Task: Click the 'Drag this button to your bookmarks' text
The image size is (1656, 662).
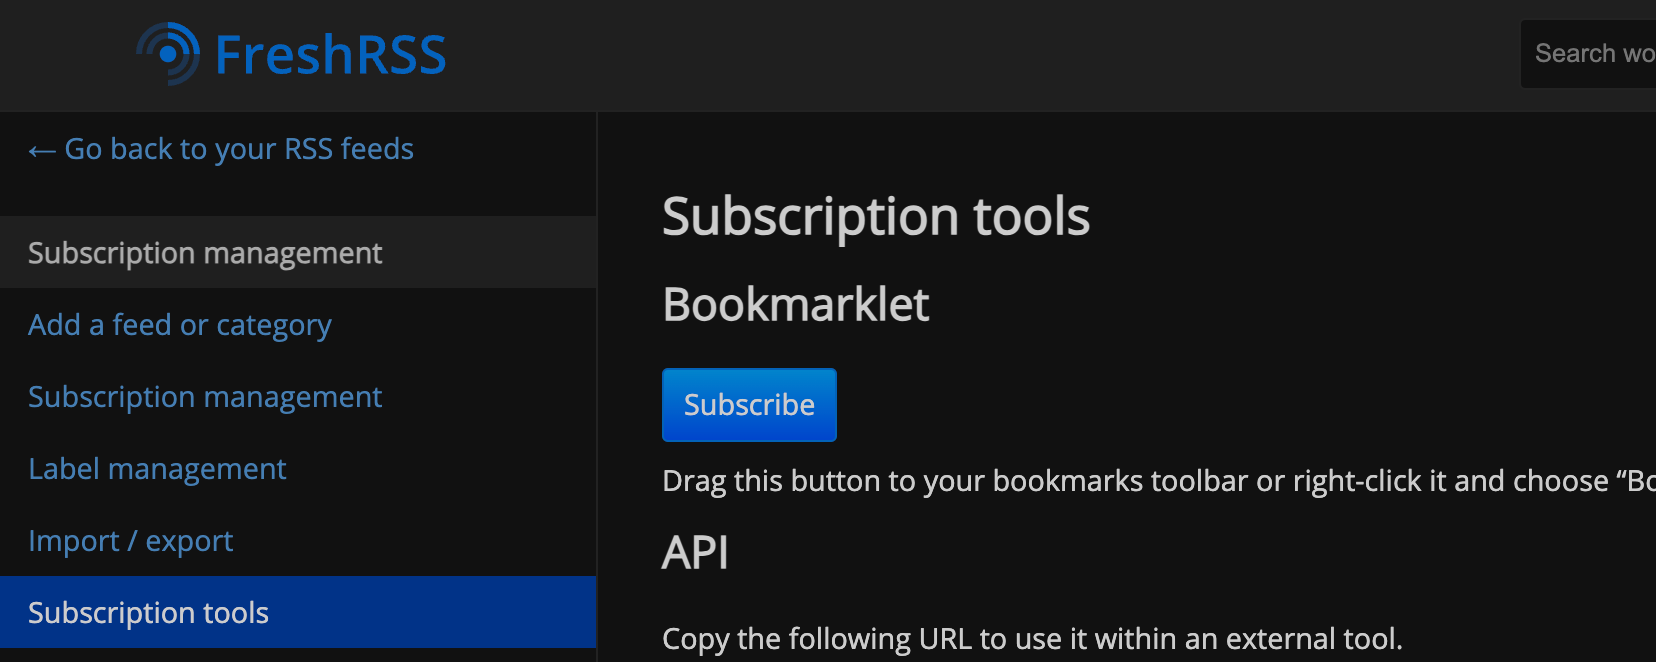Action: point(1159,481)
